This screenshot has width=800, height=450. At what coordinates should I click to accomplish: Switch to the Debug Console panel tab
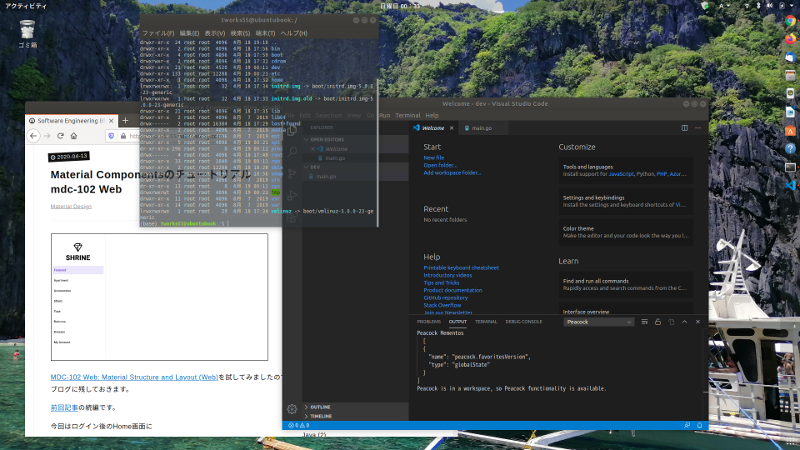coord(523,322)
